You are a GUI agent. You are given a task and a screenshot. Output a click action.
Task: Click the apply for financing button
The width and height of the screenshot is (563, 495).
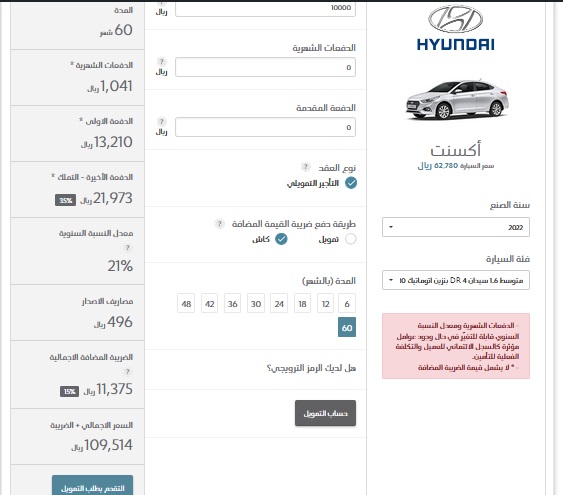click(x=92, y=487)
